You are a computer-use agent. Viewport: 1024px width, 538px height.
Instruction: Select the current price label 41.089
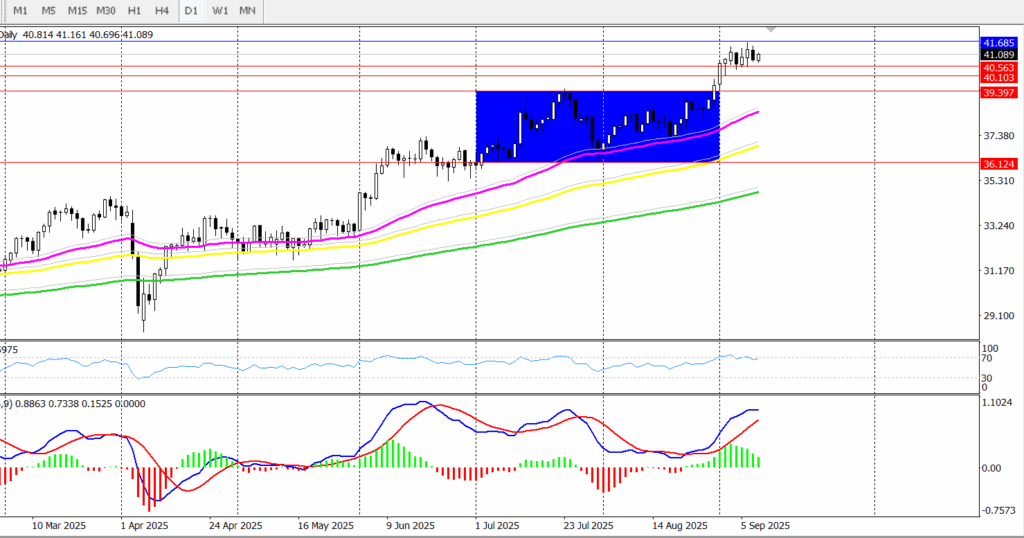pyautogui.click(x=999, y=55)
